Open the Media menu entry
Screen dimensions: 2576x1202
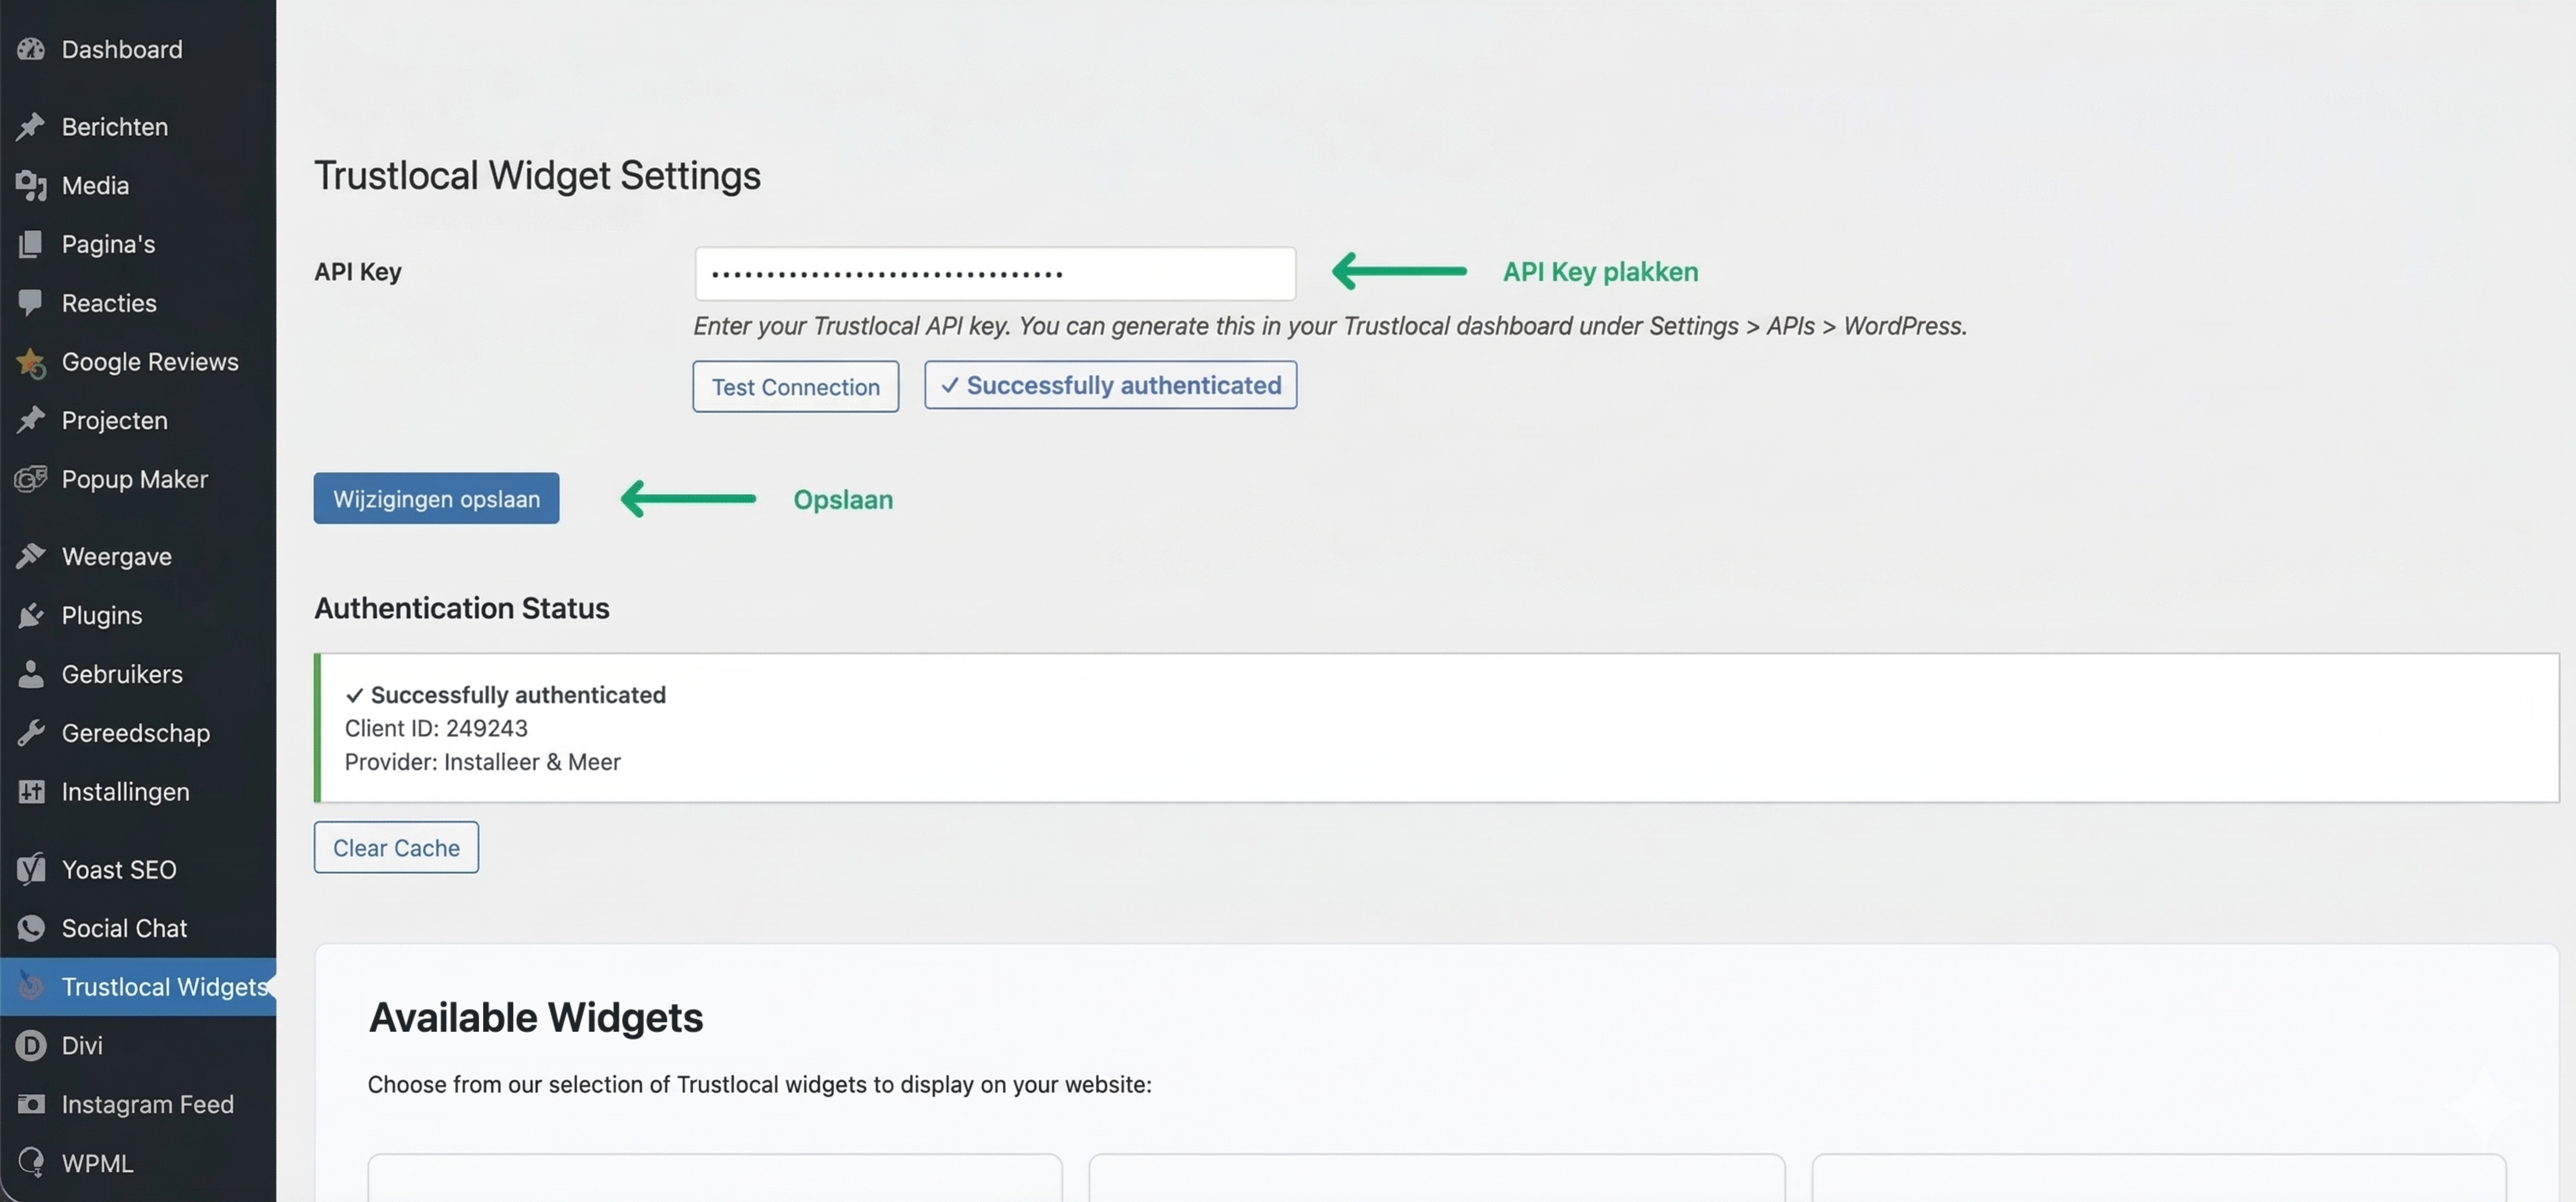tap(95, 185)
